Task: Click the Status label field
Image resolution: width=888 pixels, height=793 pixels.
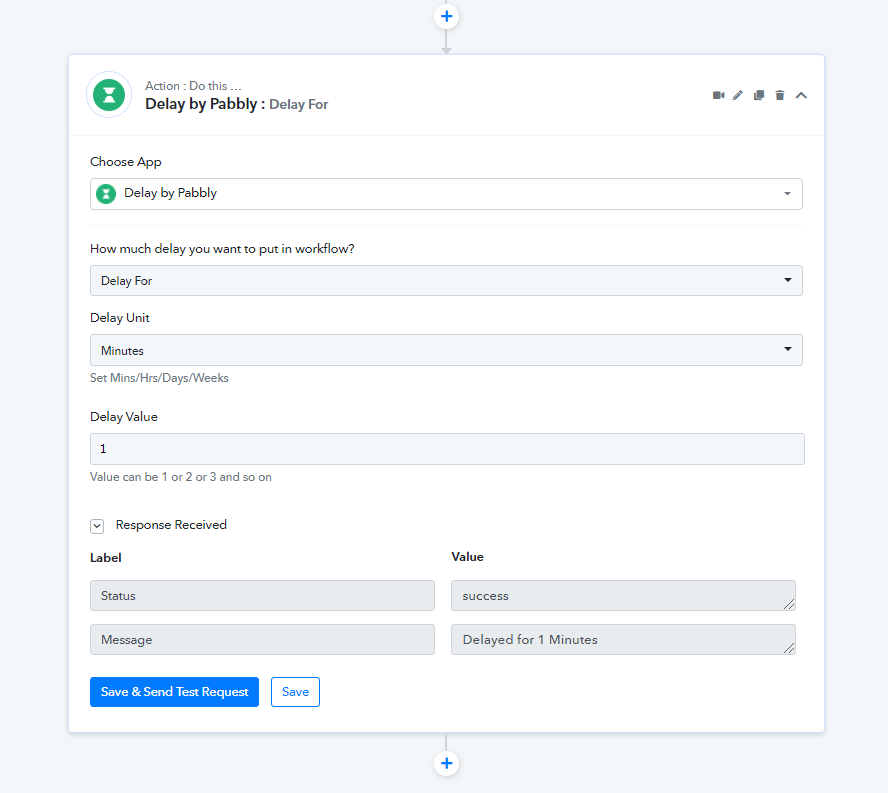Action: pyautogui.click(x=262, y=595)
